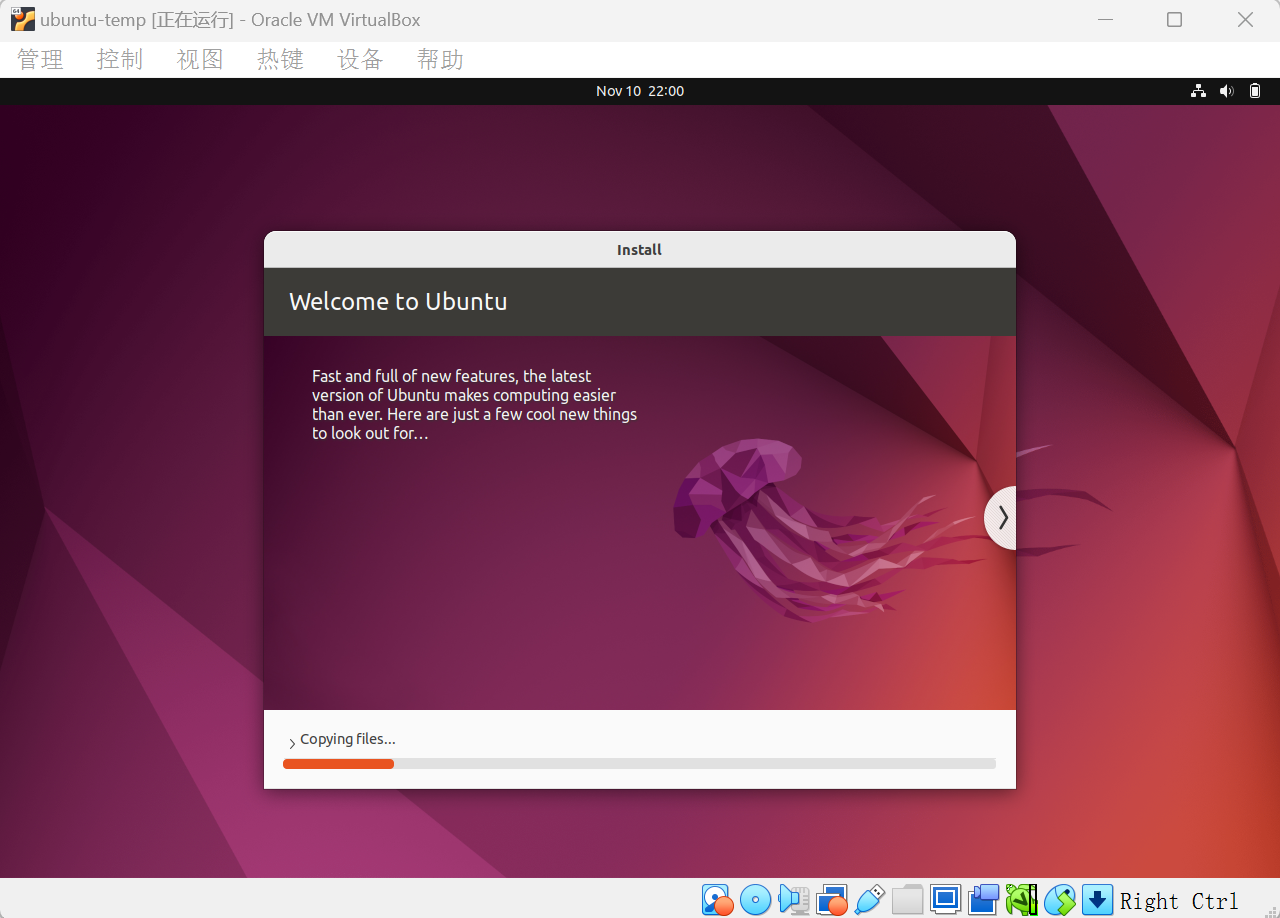Click the VirtualBox app icon in title bar
1280x918 pixels.
click(x=22, y=20)
